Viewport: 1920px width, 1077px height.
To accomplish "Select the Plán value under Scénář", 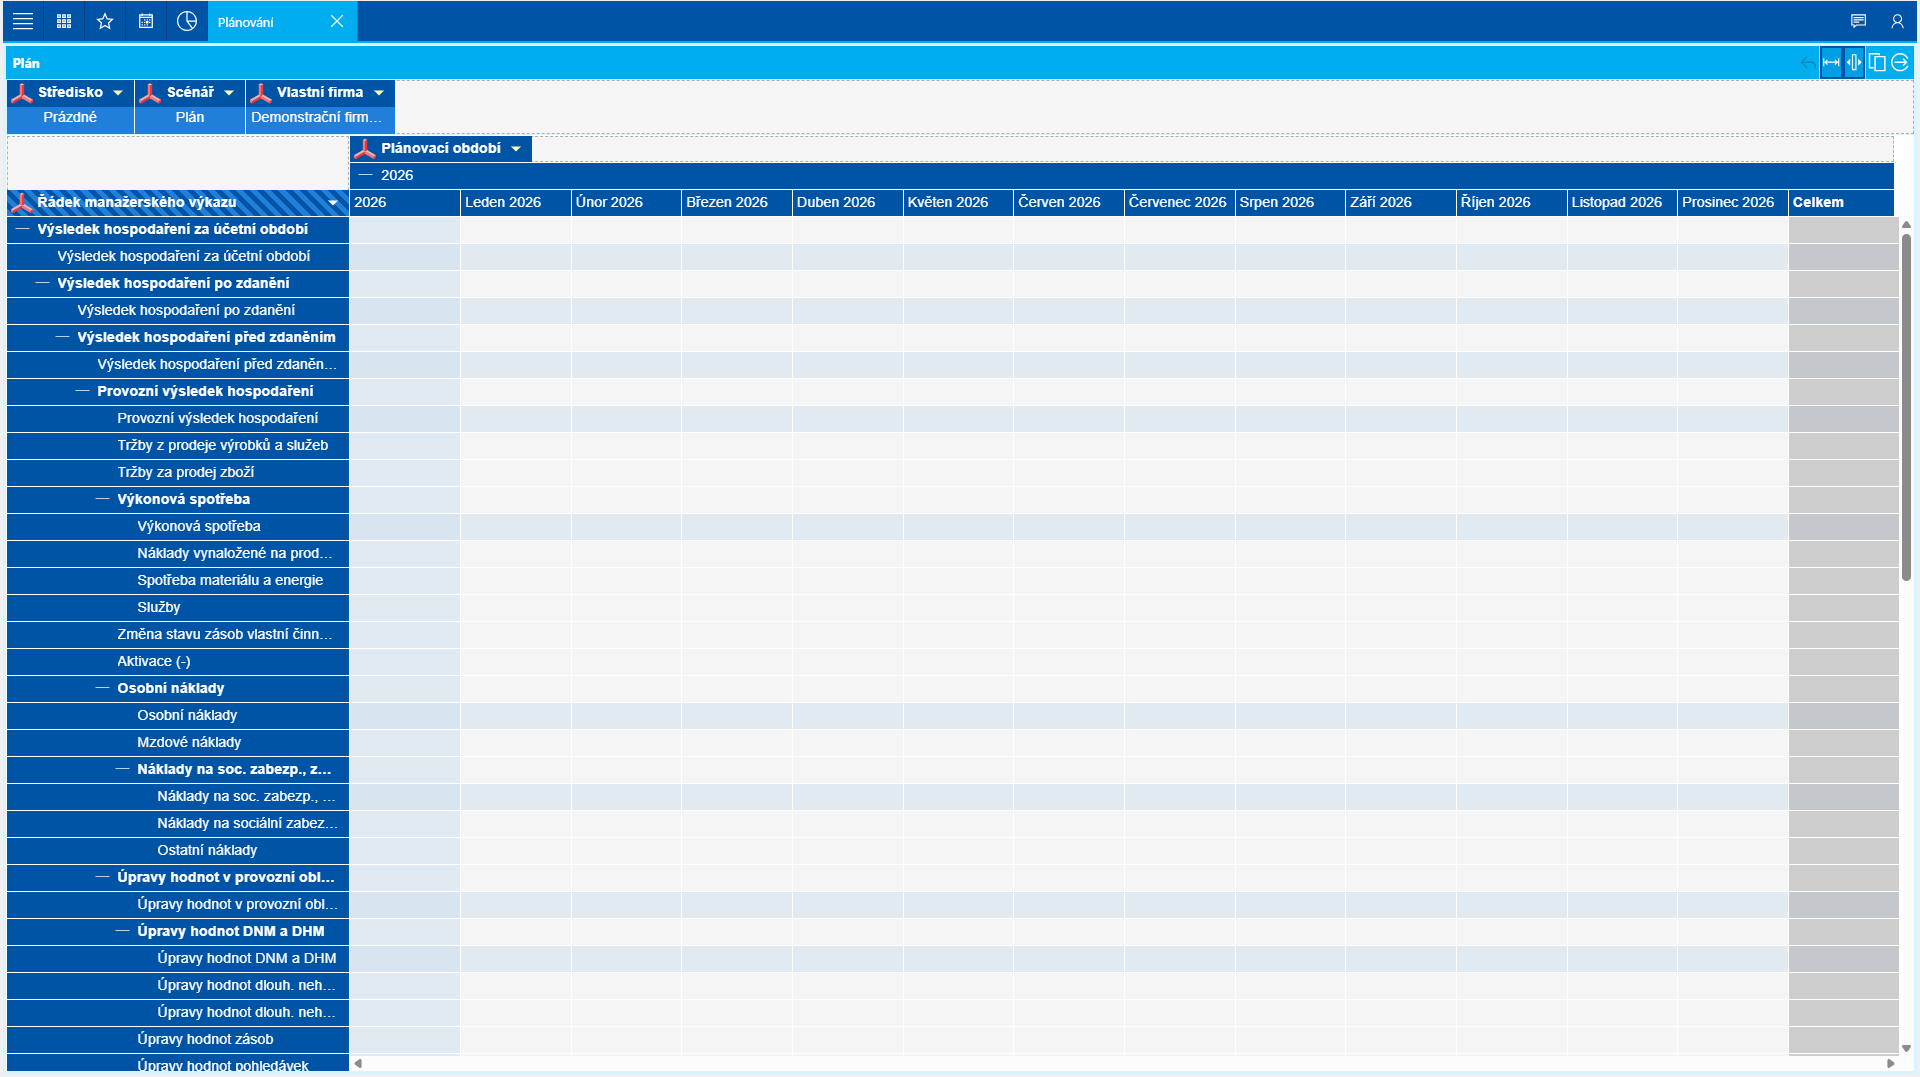I will click(x=190, y=118).
